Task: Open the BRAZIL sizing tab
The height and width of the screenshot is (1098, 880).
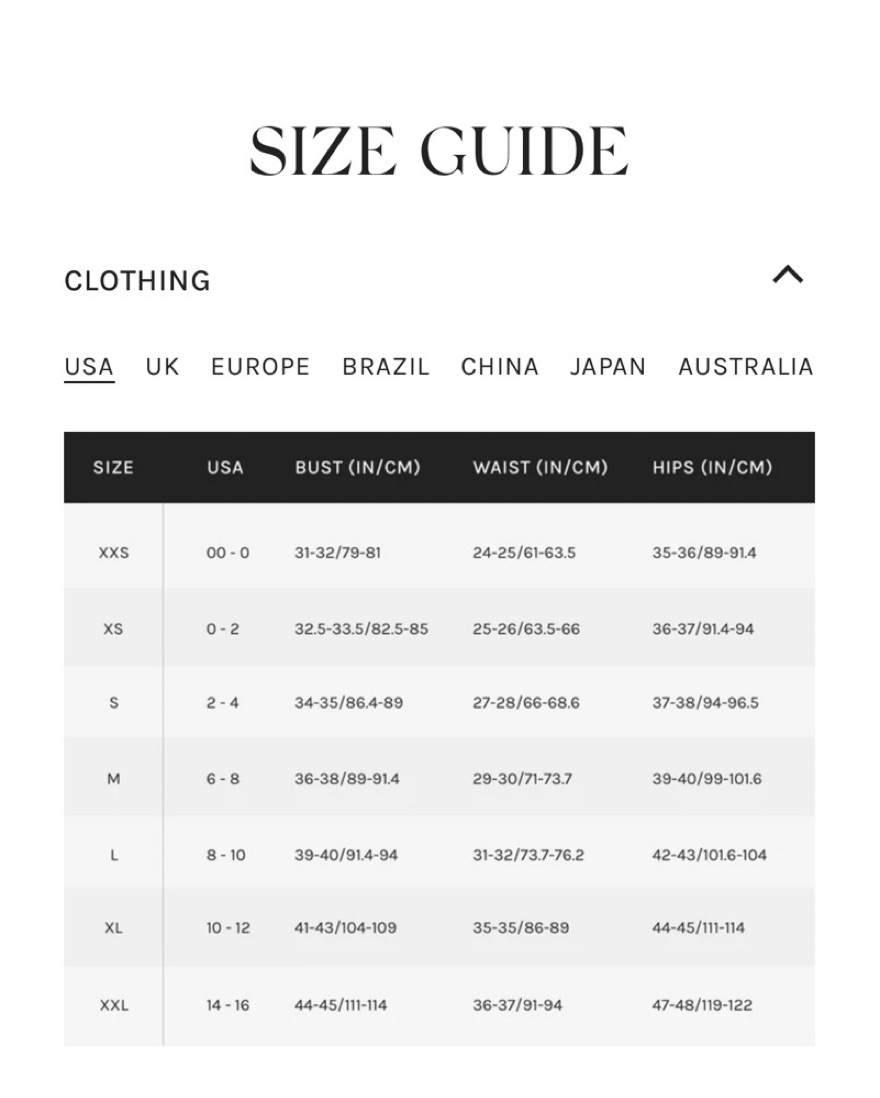Action: pos(386,367)
